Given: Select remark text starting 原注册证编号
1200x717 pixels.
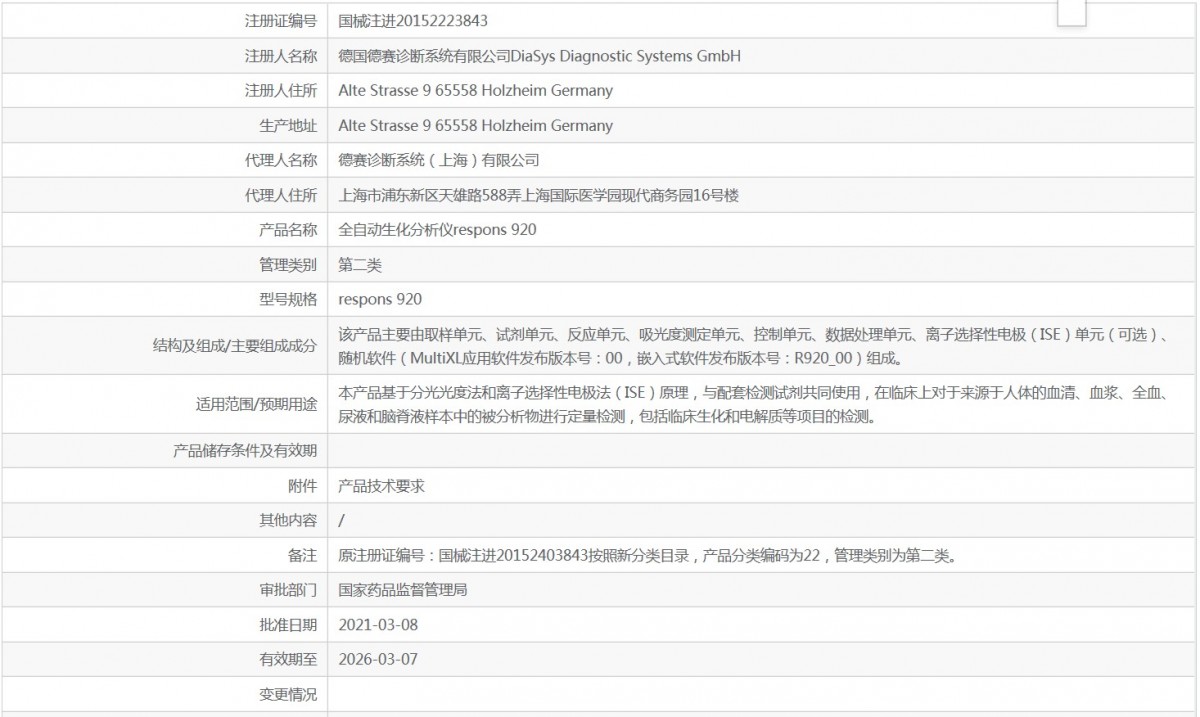Looking at the screenshot, I should click(648, 555).
